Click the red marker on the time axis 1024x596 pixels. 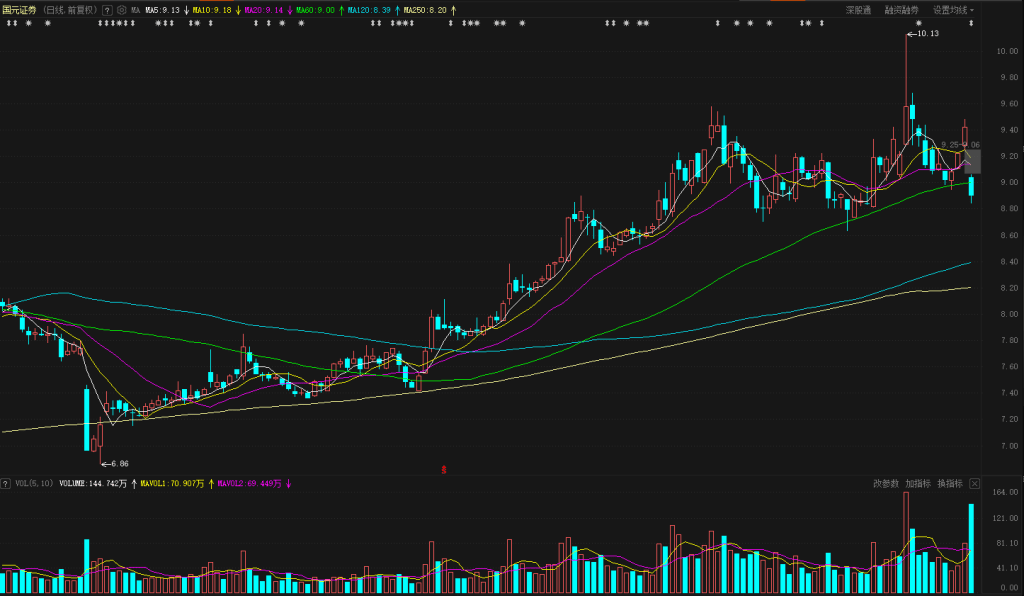tap(443, 468)
